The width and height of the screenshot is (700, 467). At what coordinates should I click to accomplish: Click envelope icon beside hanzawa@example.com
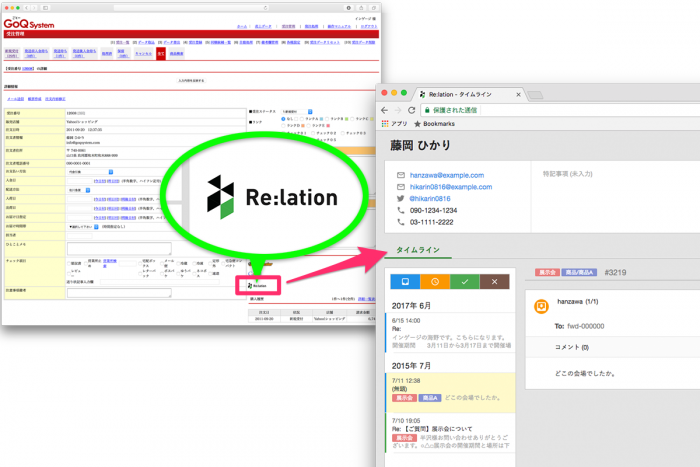coord(400,175)
